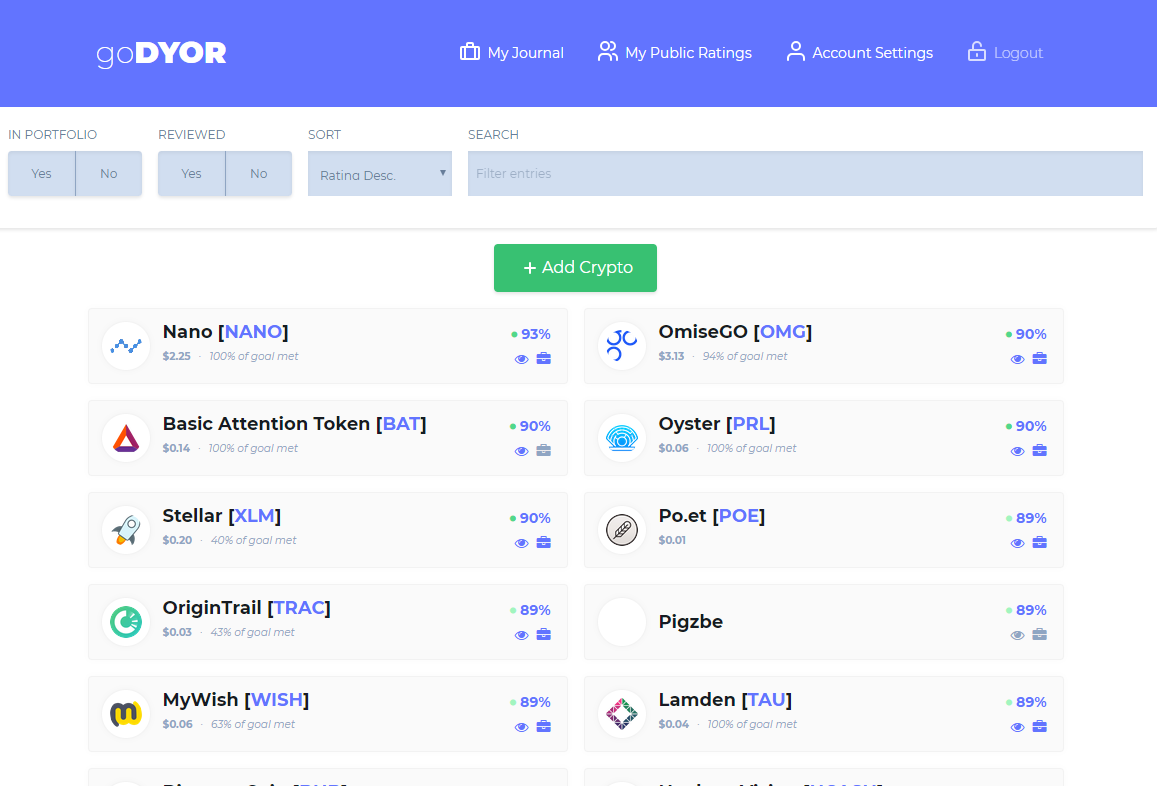Enable the Reviewed No filter

click(x=258, y=173)
